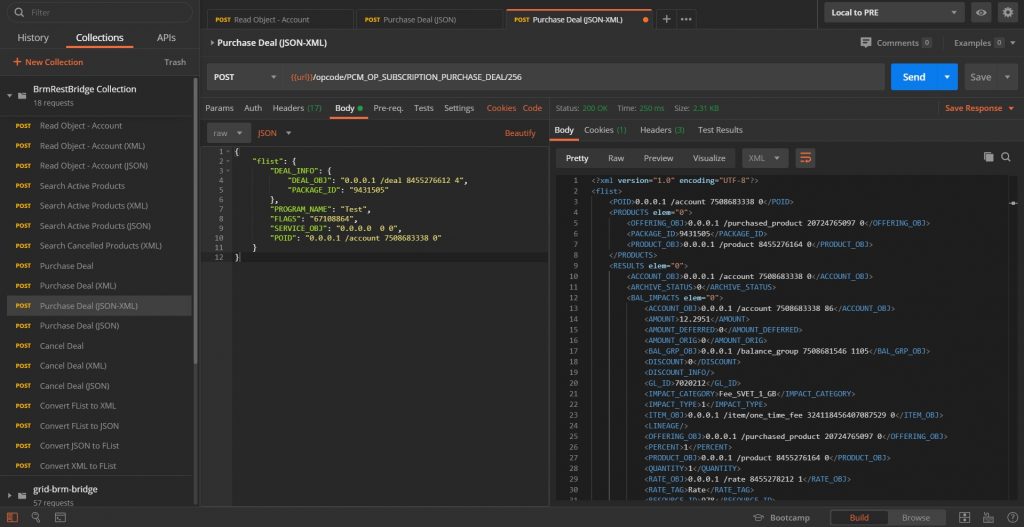Screen dimensions: 1024x527
Task: Switch to the History sidebar tab
Action: (x=33, y=38)
